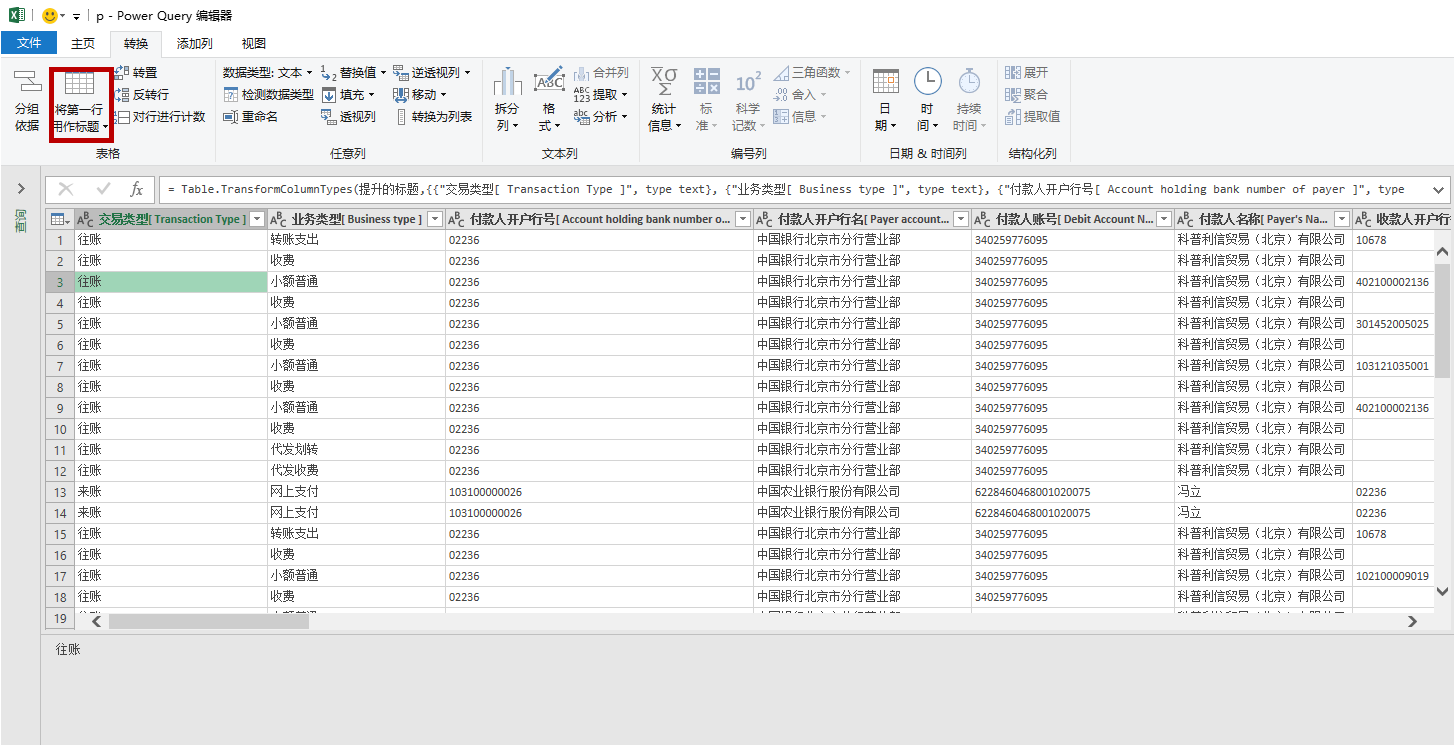Click the 聚合 (Aggregate) button
Viewport: 1454px width, 745px height.
point(1027,94)
